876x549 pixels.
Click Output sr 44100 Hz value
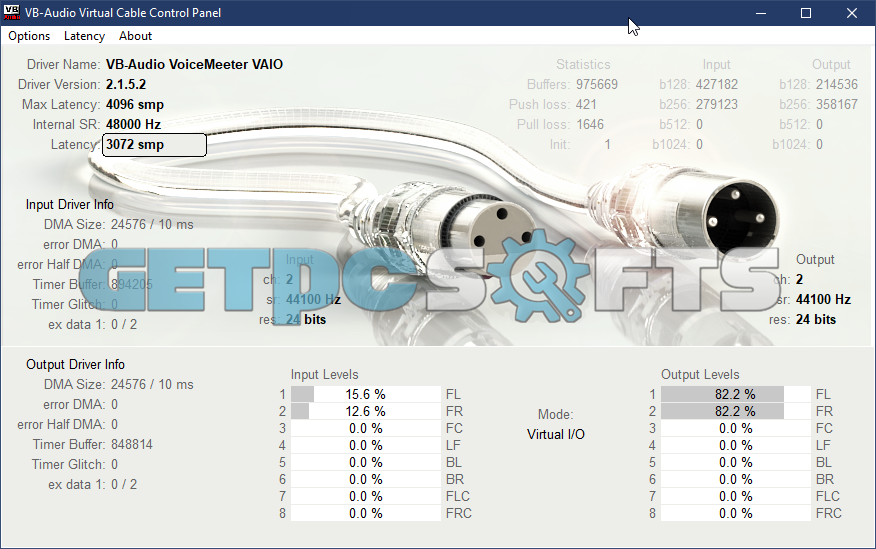[x=823, y=299]
